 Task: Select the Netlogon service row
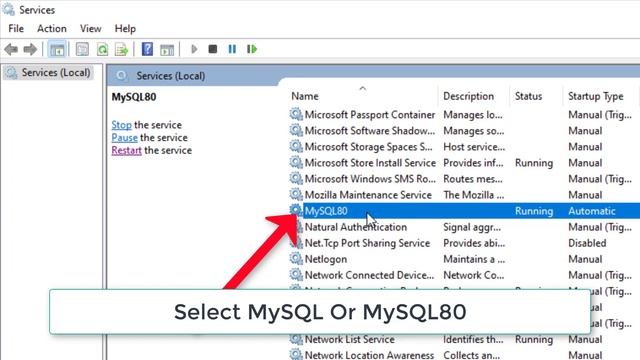464,259
